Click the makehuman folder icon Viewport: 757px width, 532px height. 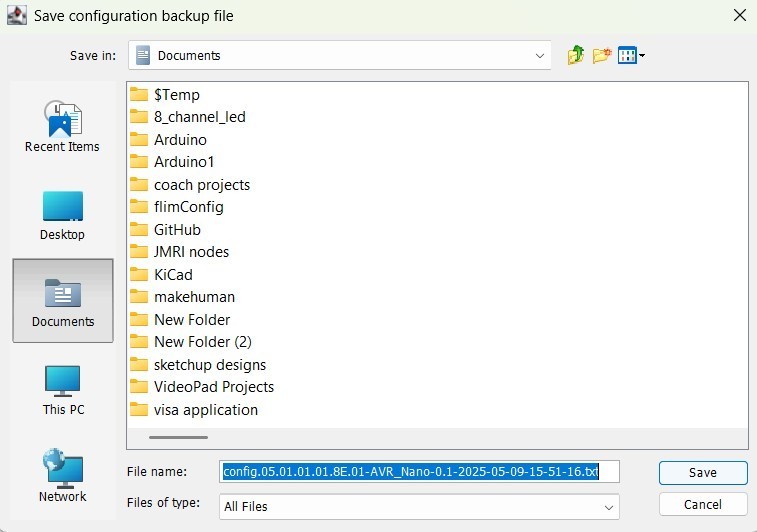139,296
